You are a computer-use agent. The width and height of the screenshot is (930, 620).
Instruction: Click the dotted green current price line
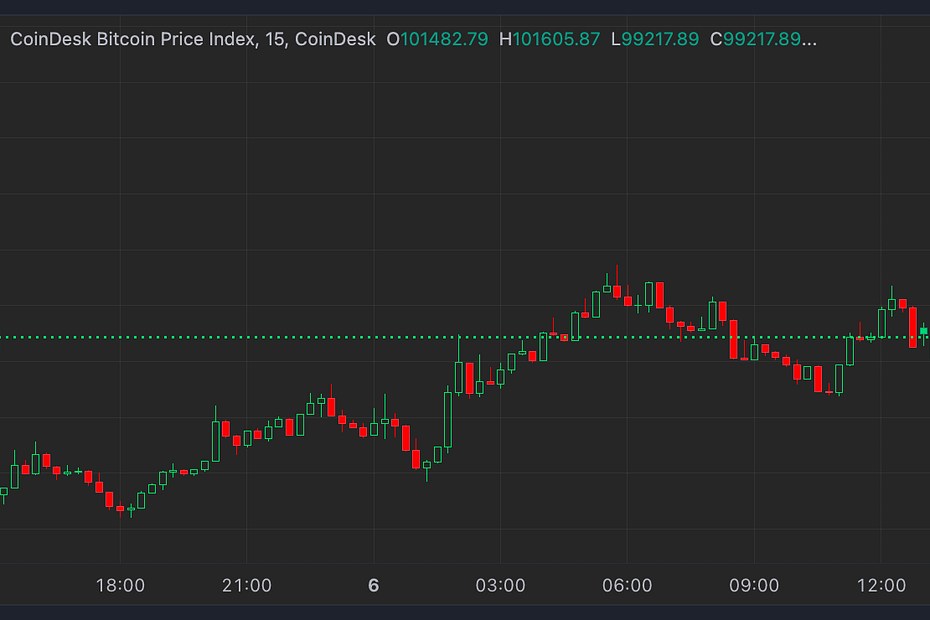coord(465,337)
